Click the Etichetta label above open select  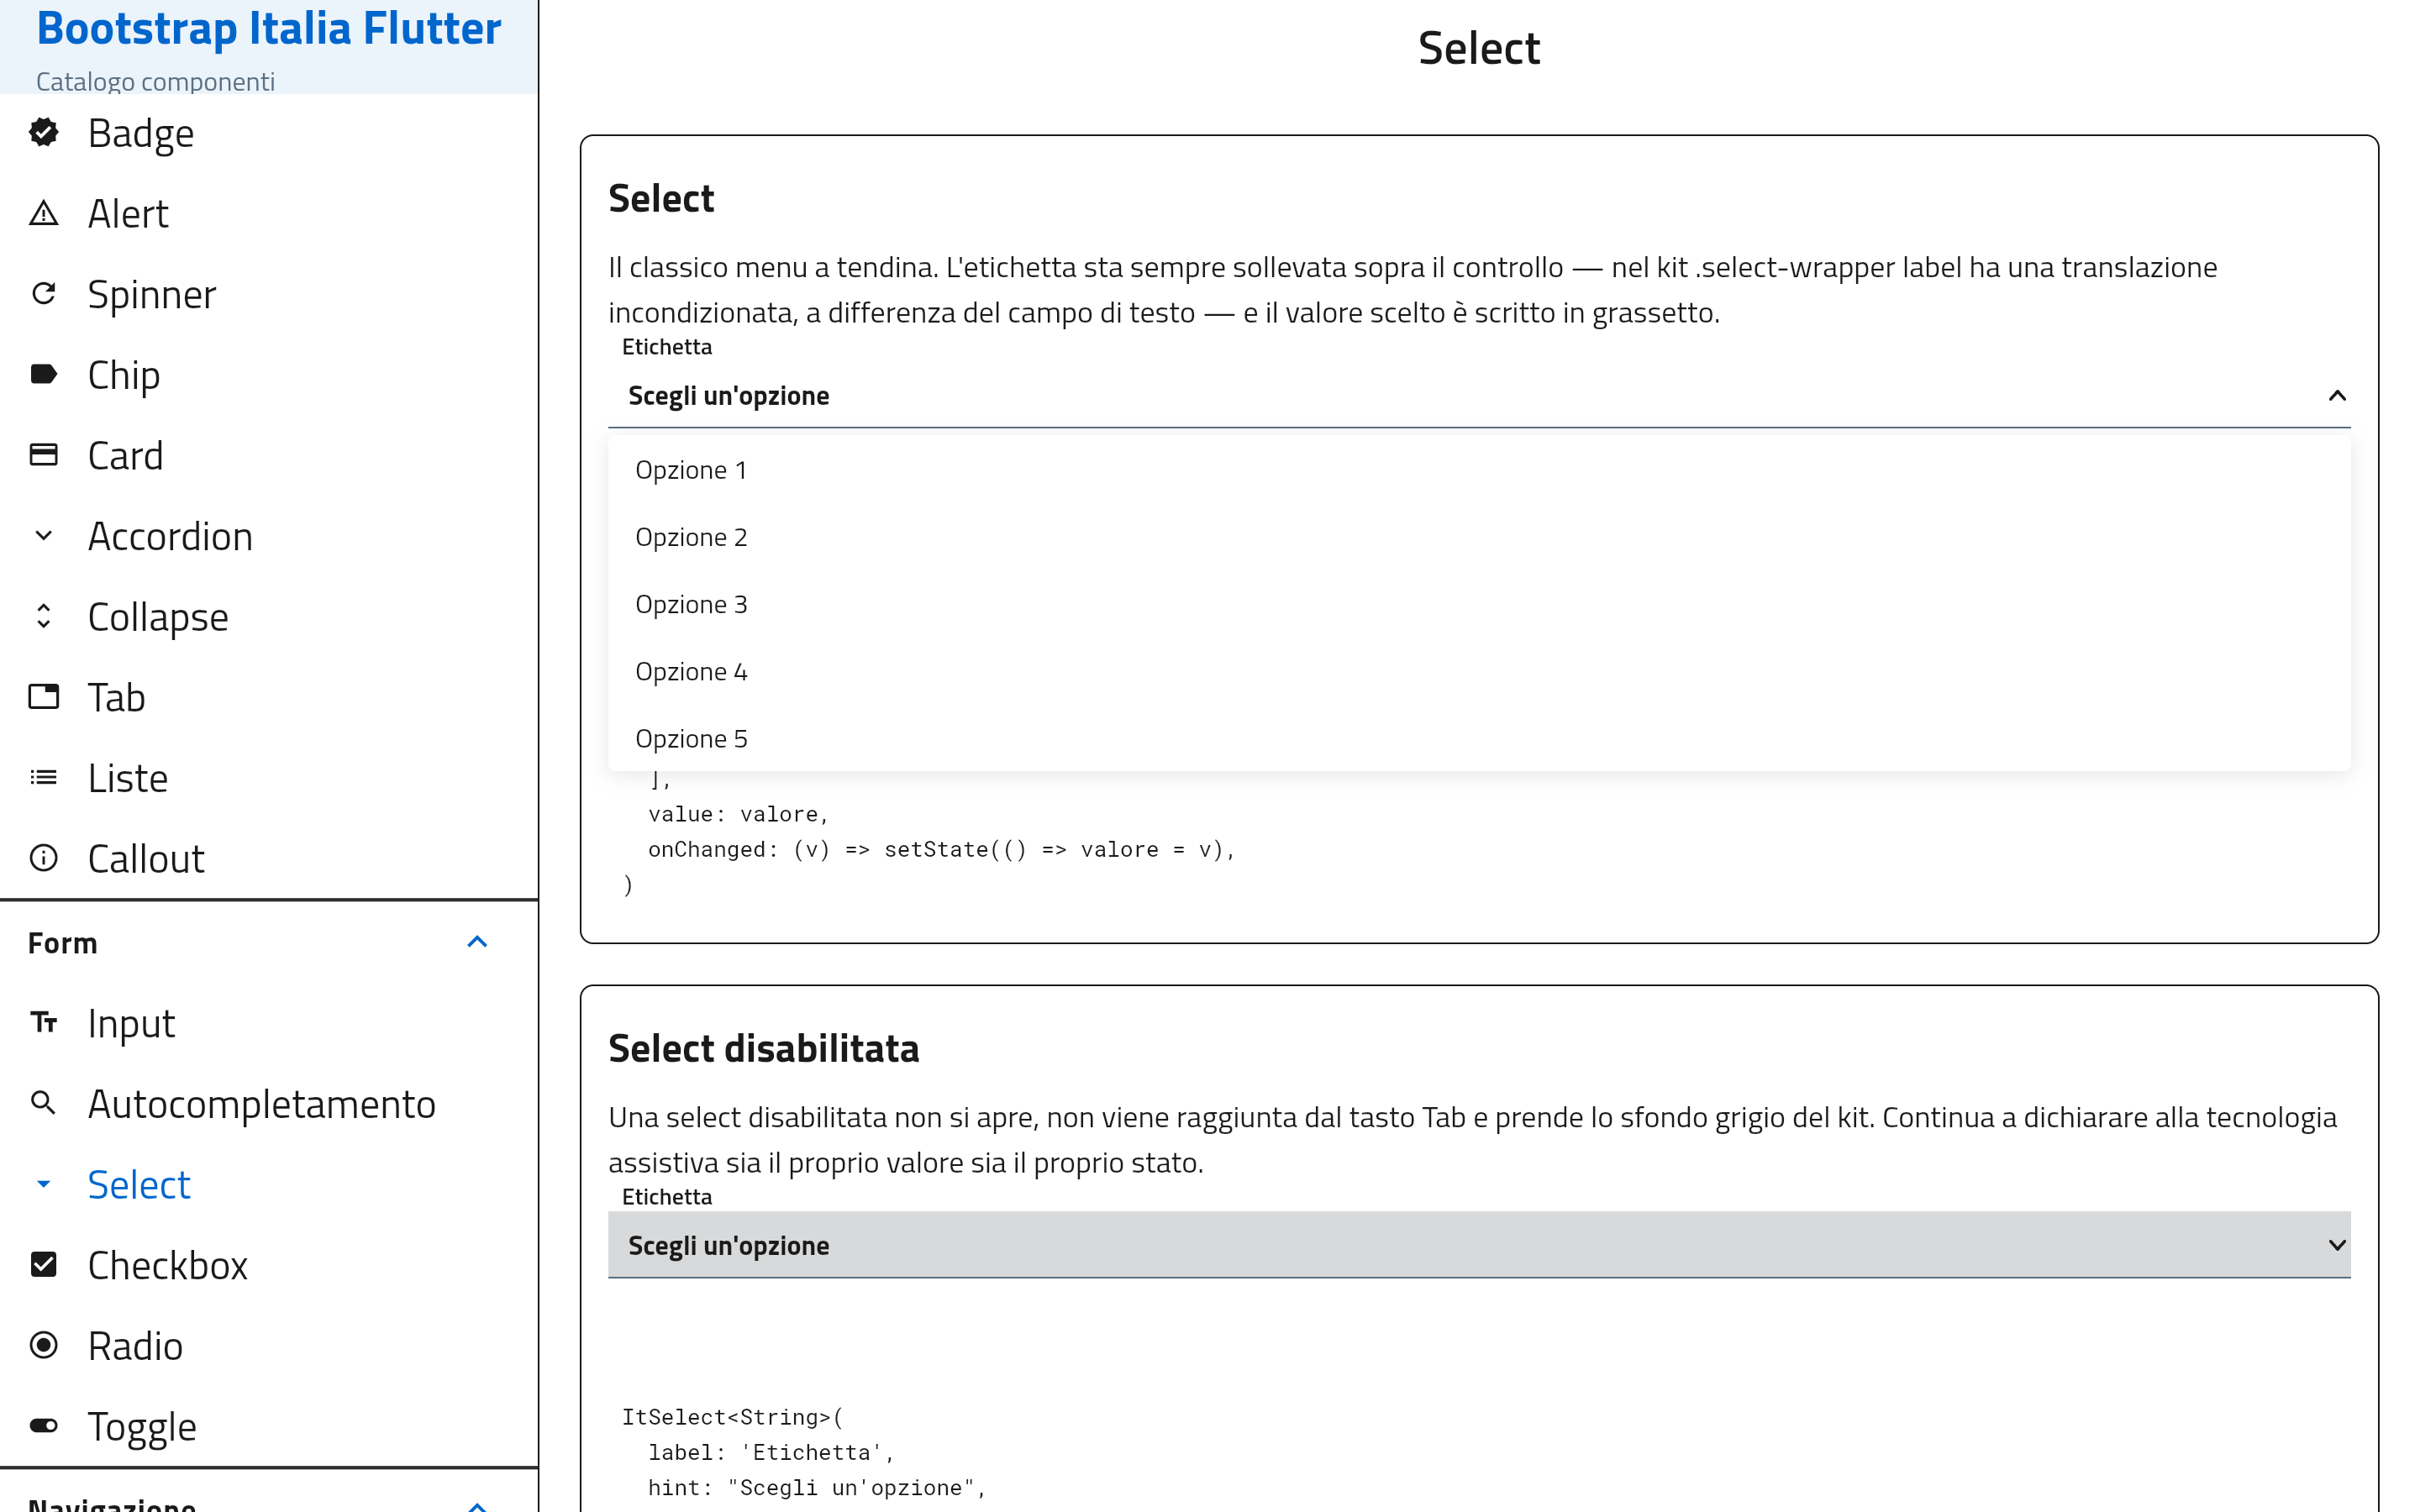point(667,347)
